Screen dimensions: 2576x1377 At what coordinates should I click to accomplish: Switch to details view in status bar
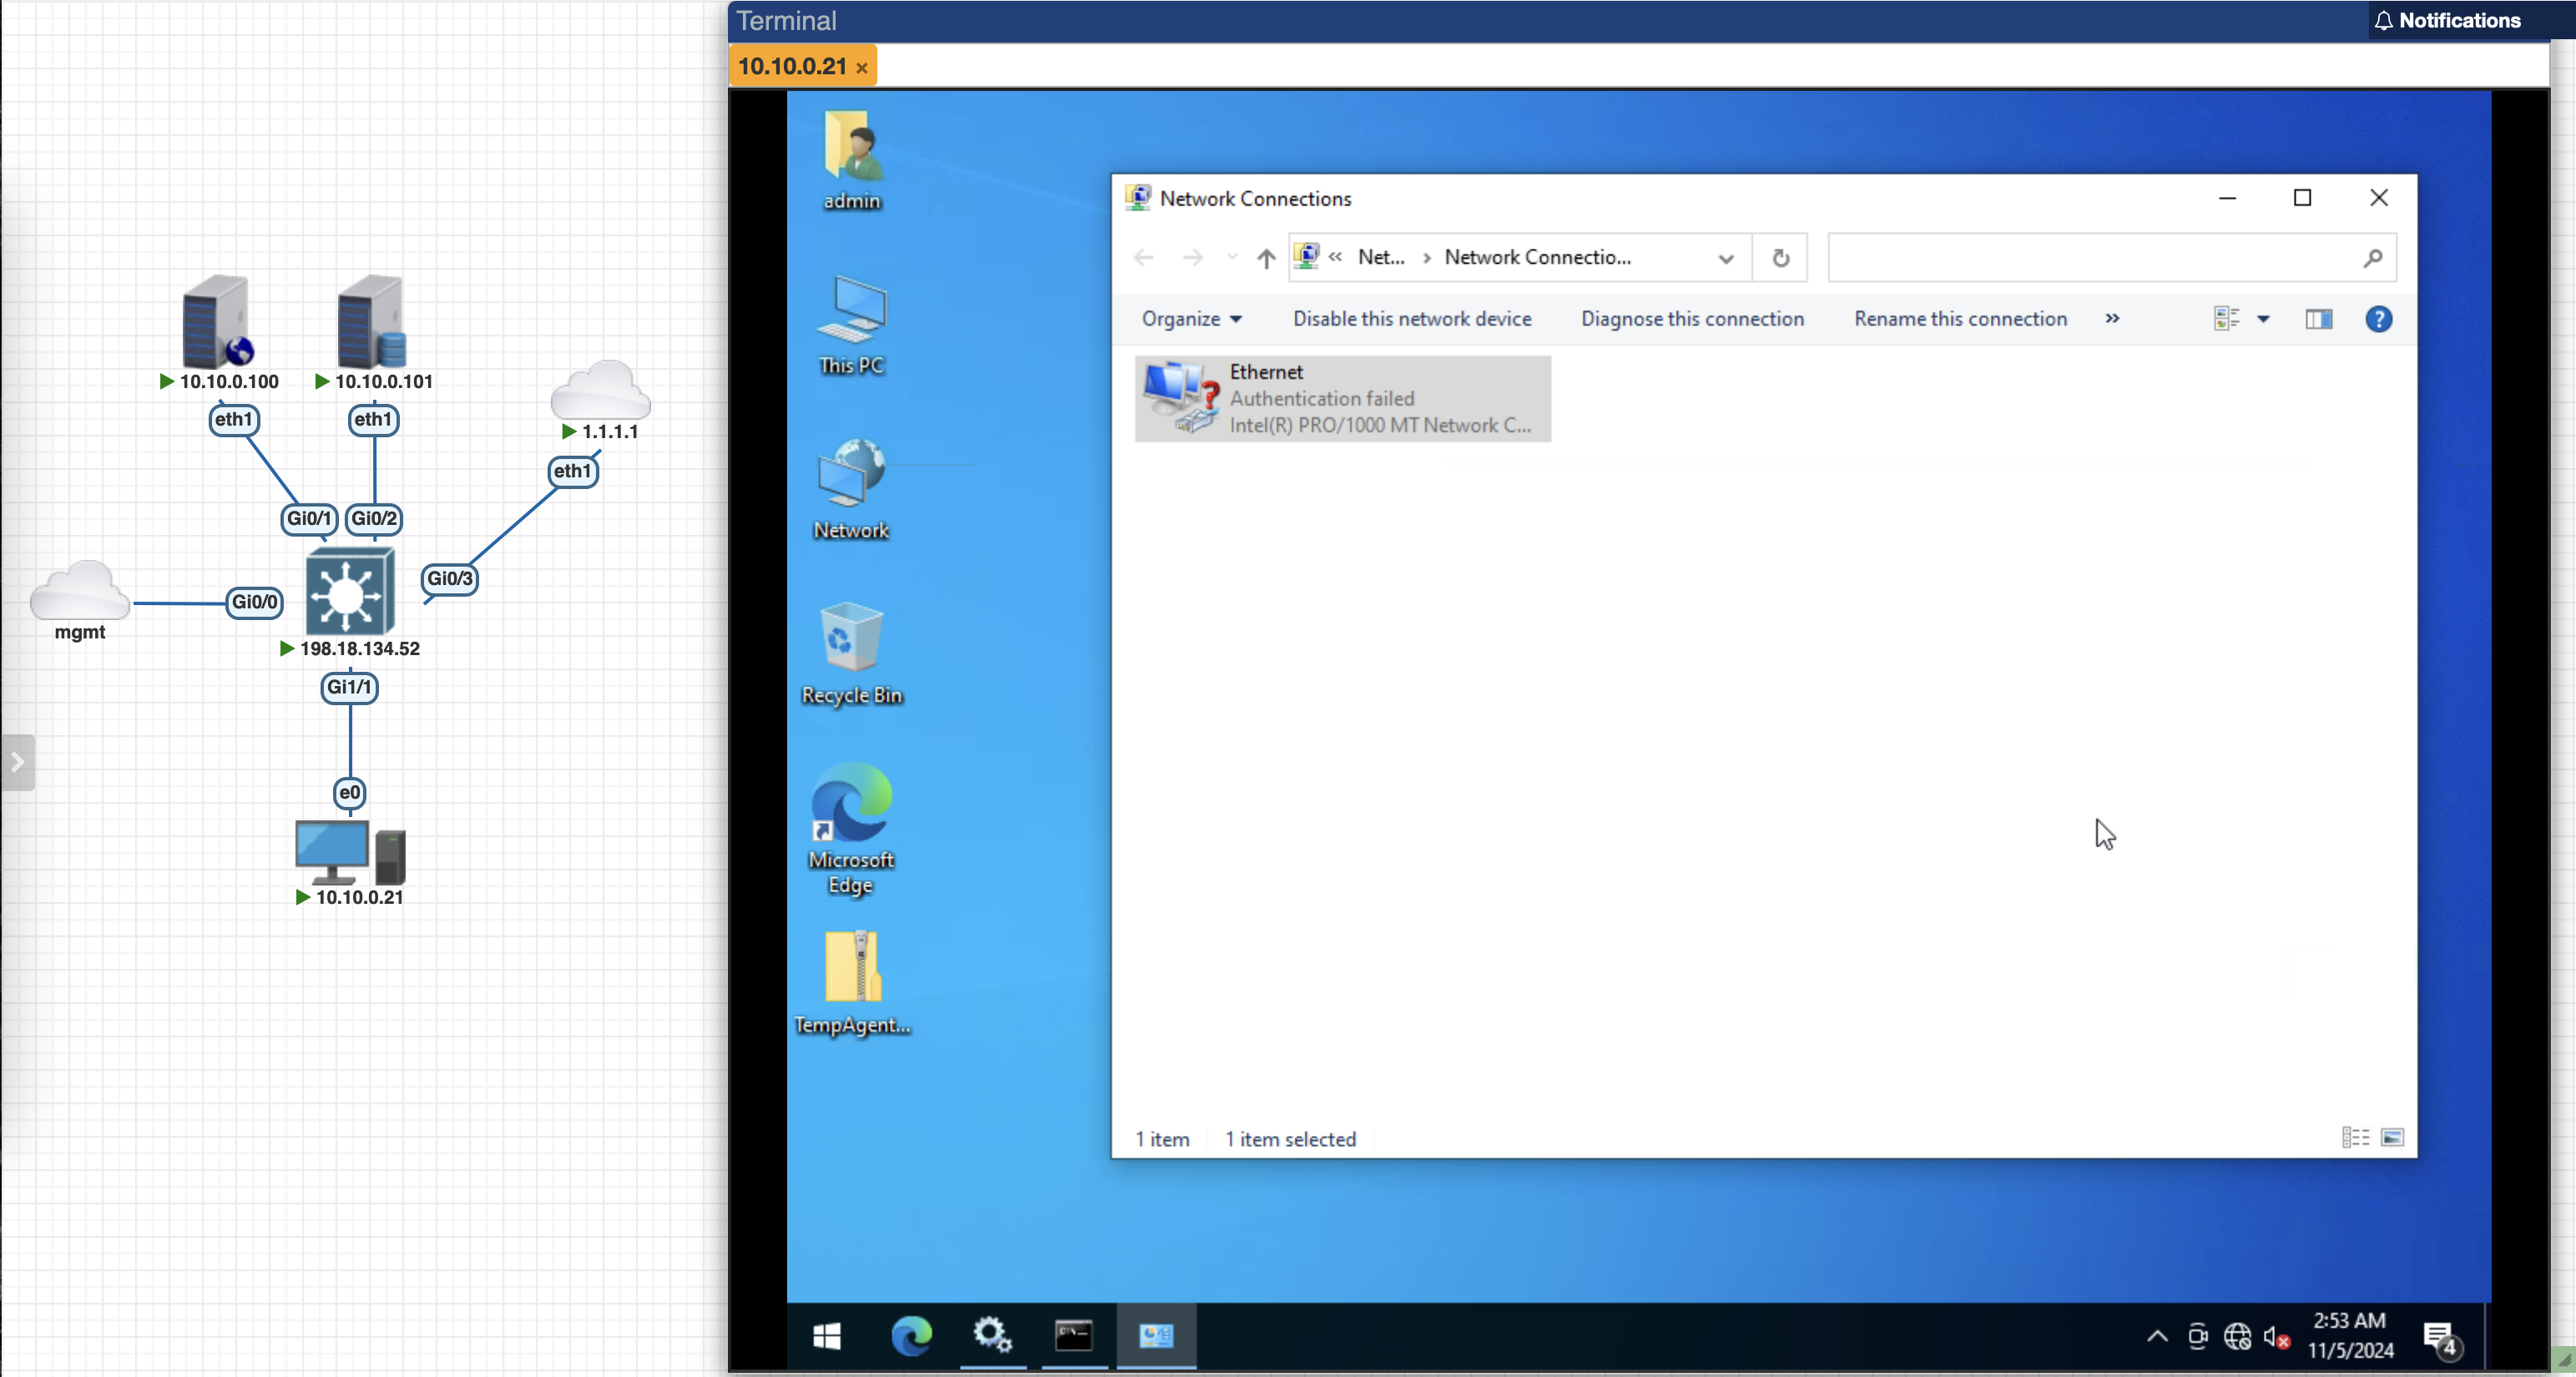point(2354,1138)
